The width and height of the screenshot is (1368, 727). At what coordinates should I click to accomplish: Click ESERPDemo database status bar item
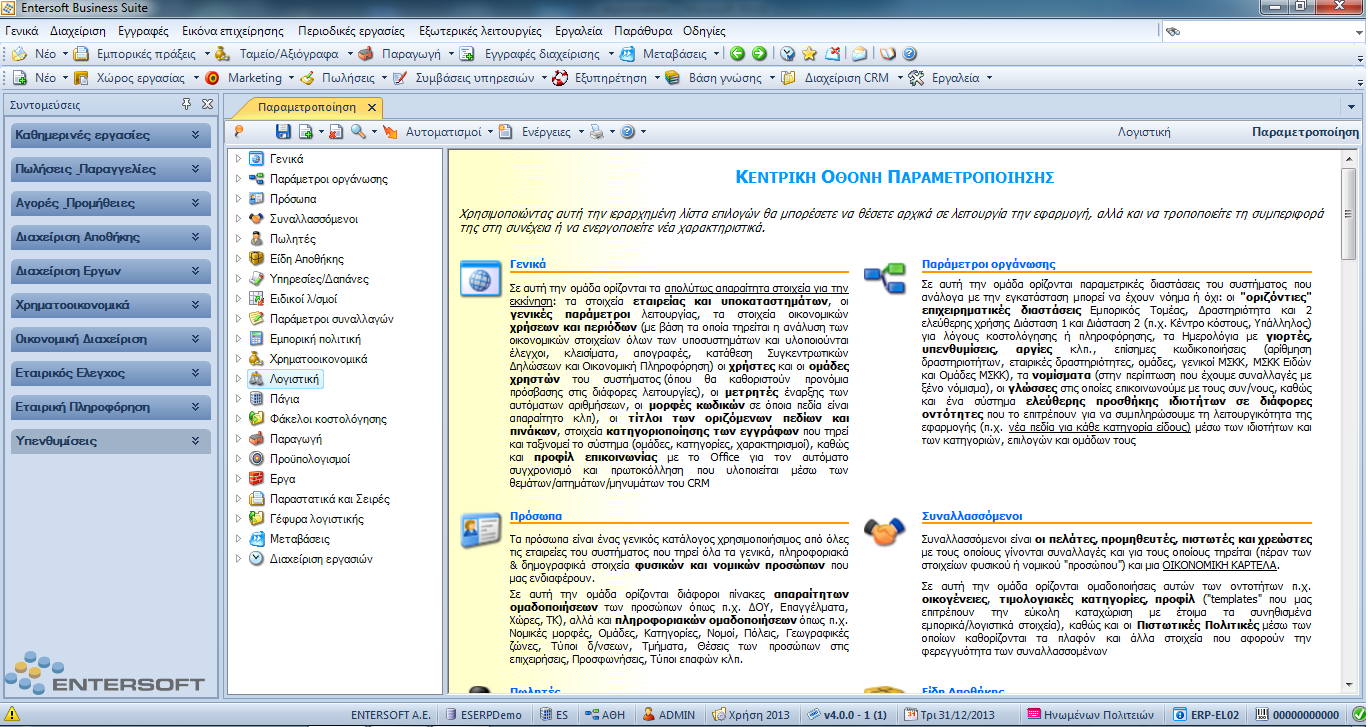click(484, 715)
